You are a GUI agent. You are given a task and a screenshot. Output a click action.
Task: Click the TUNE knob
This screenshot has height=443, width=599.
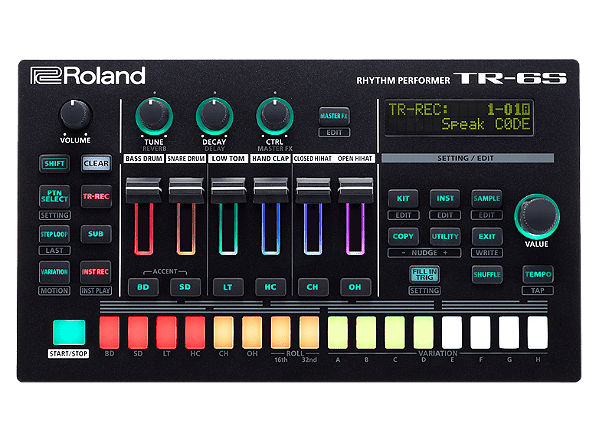[154, 116]
